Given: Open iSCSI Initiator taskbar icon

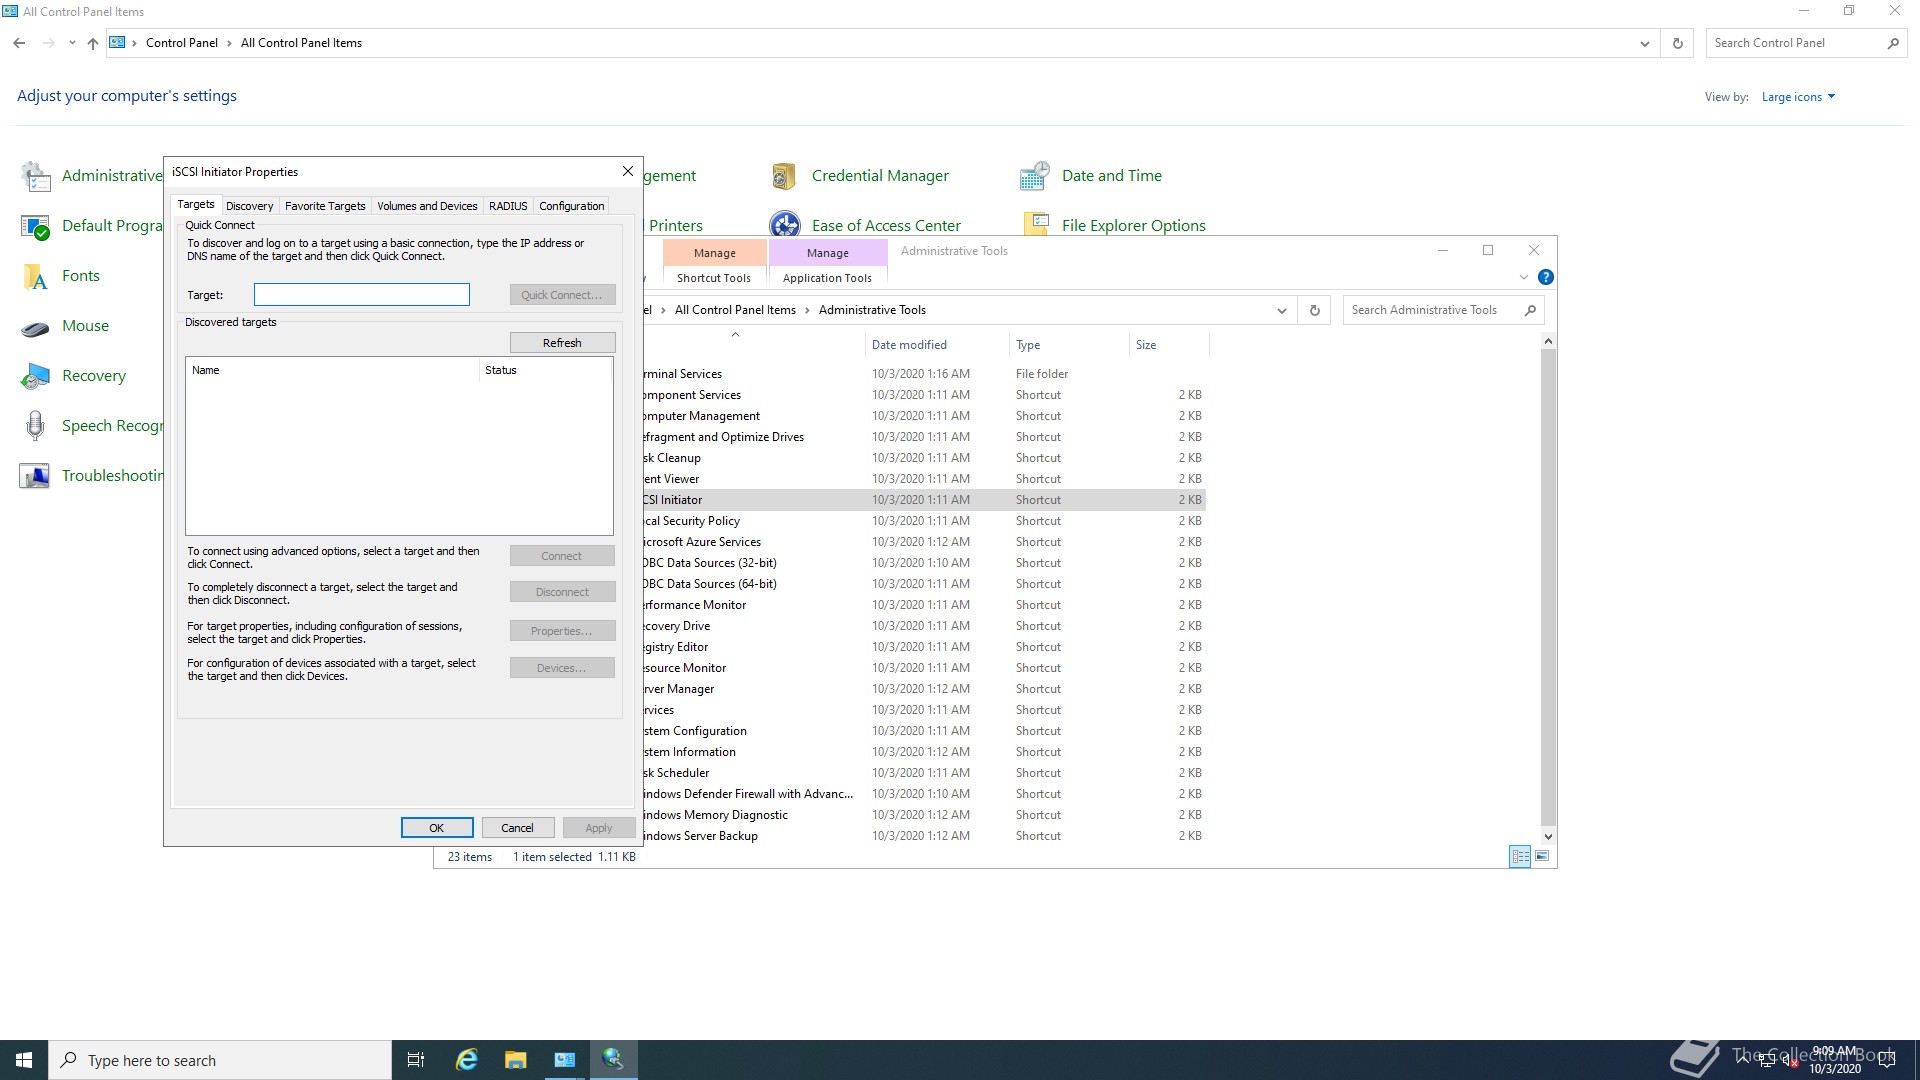Looking at the screenshot, I should click(x=613, y=1060).
